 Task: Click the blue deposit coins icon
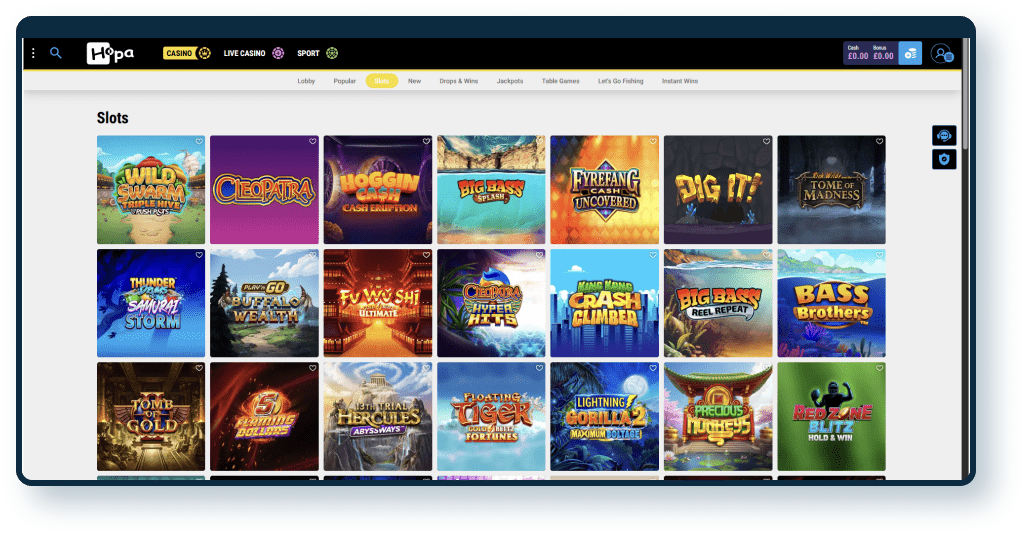click(910, 53)
